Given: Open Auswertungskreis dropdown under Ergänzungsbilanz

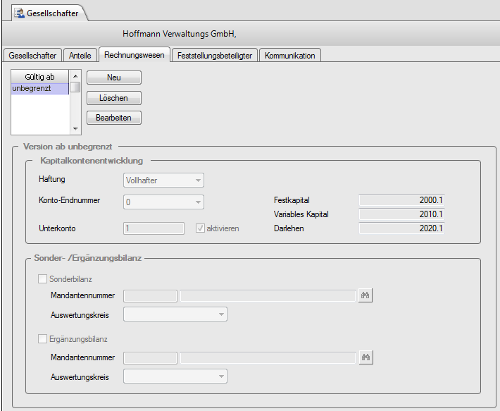Looking at the screenshot, I should (175, 376).
